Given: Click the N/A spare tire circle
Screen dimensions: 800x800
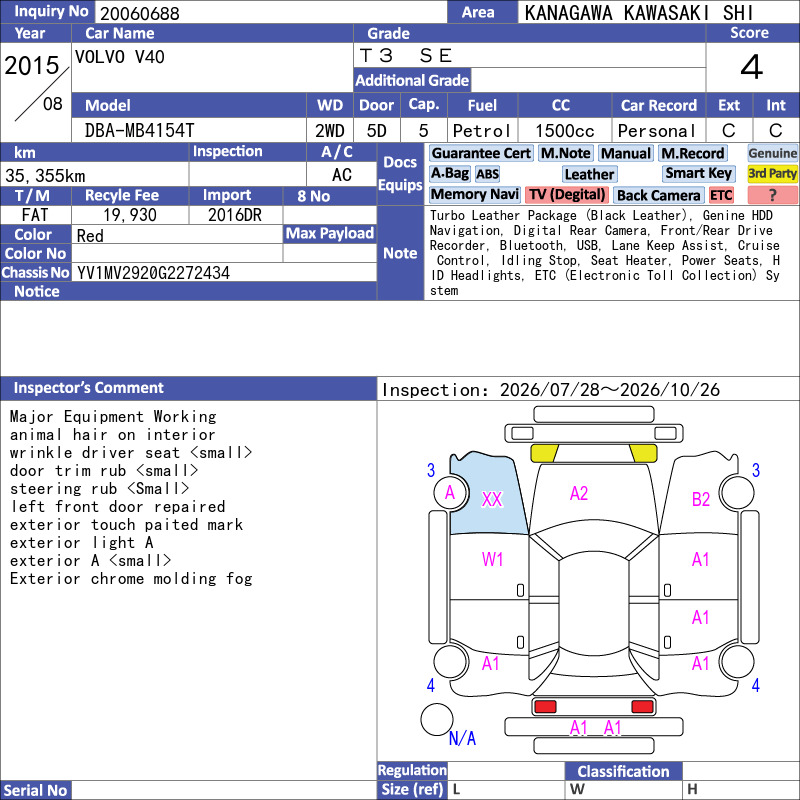Looking at the screenshot, I should coord(437,719).
